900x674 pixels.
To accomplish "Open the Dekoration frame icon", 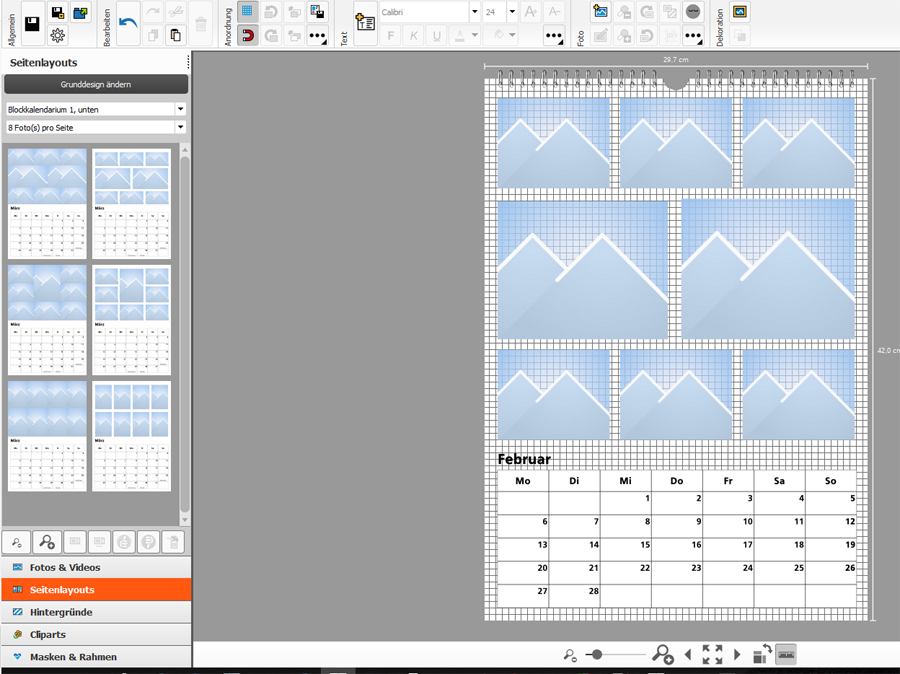I will click(x=740, y=11).
